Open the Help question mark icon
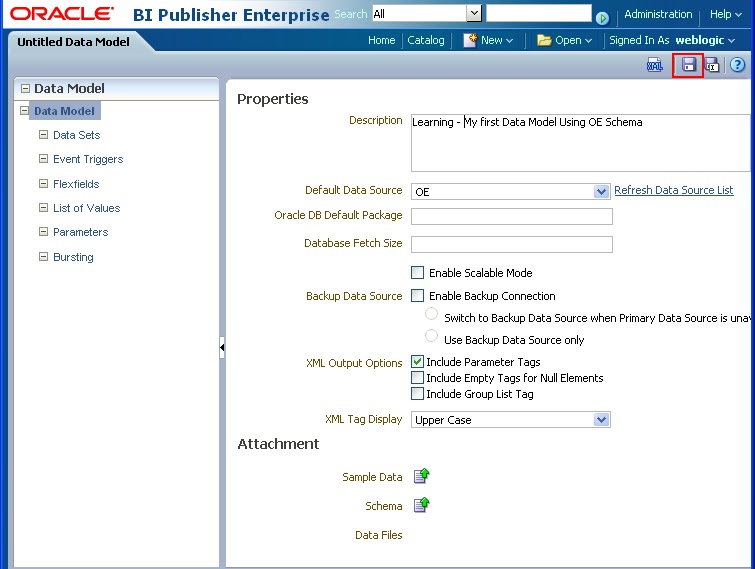 tap(737, 65)
